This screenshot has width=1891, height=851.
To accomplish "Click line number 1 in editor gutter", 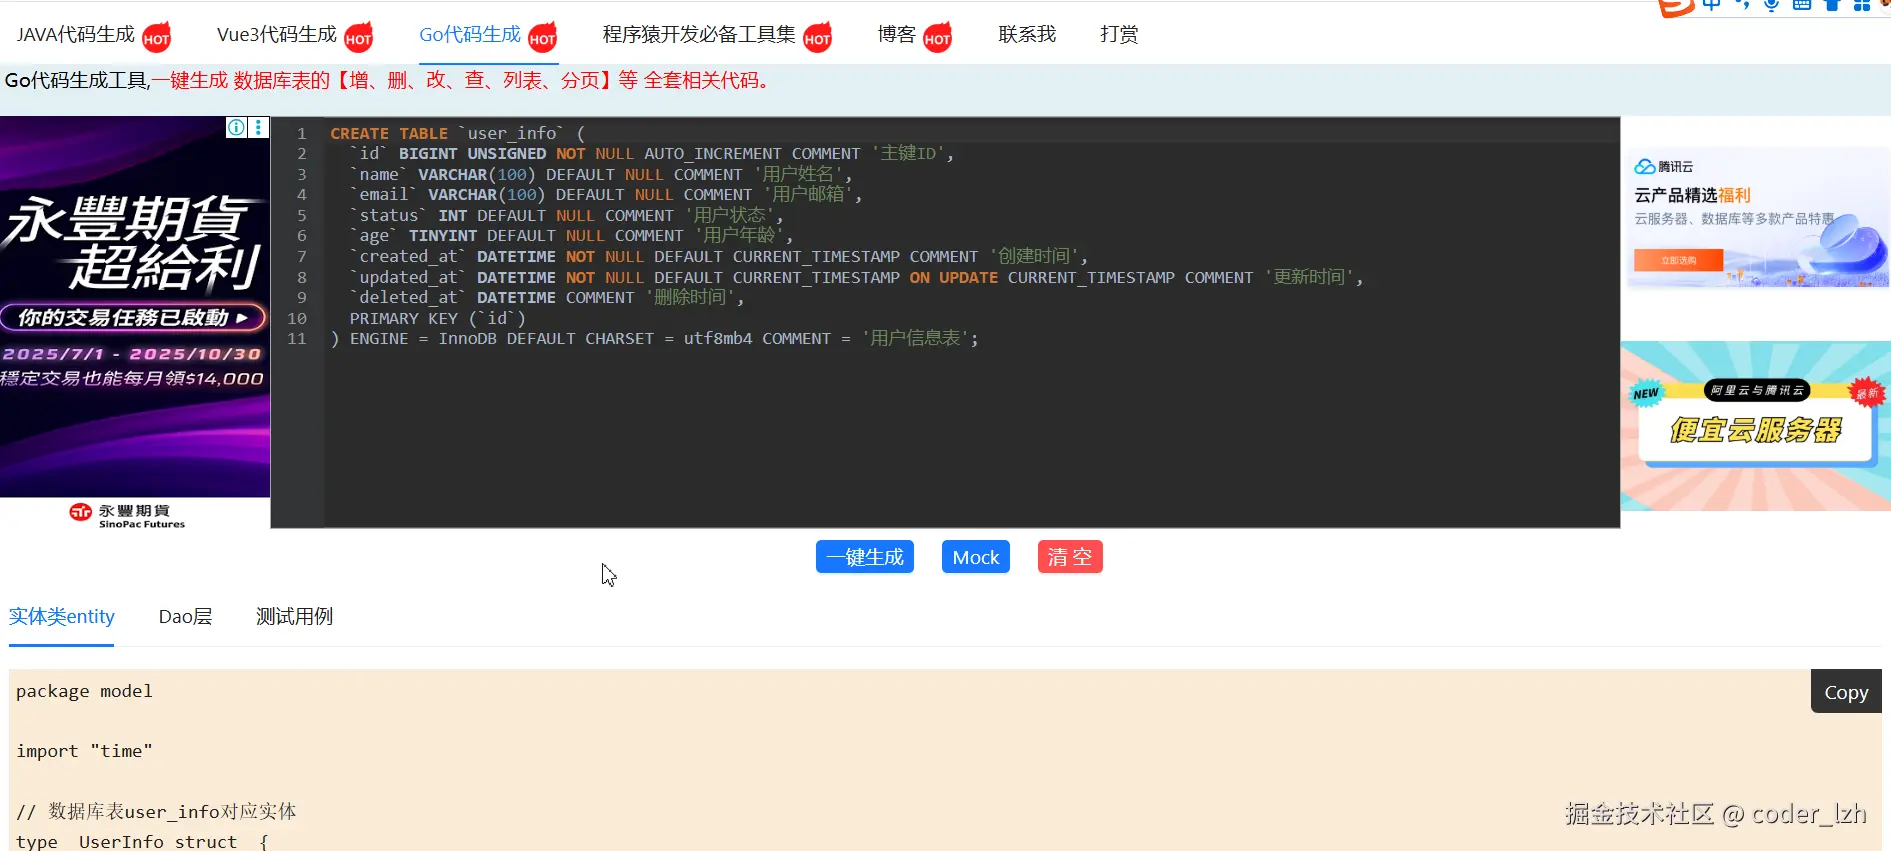I will tap(301, 133).
